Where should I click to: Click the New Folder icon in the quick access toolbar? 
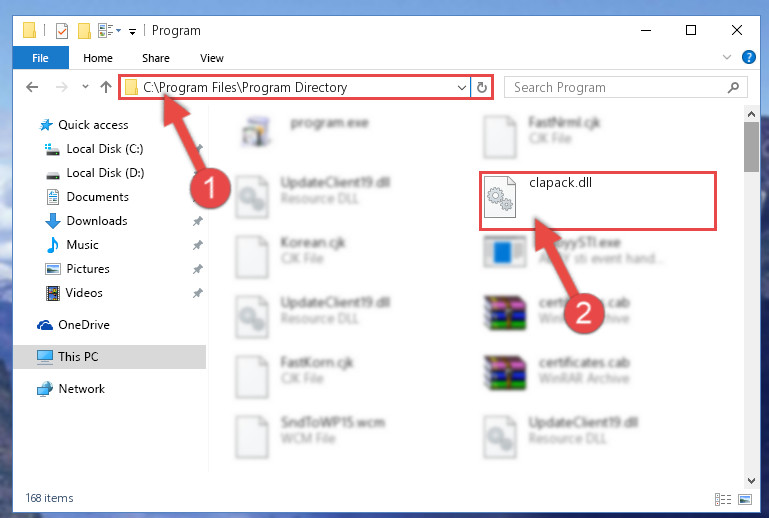pyautogui.click(x=84, y=30)
